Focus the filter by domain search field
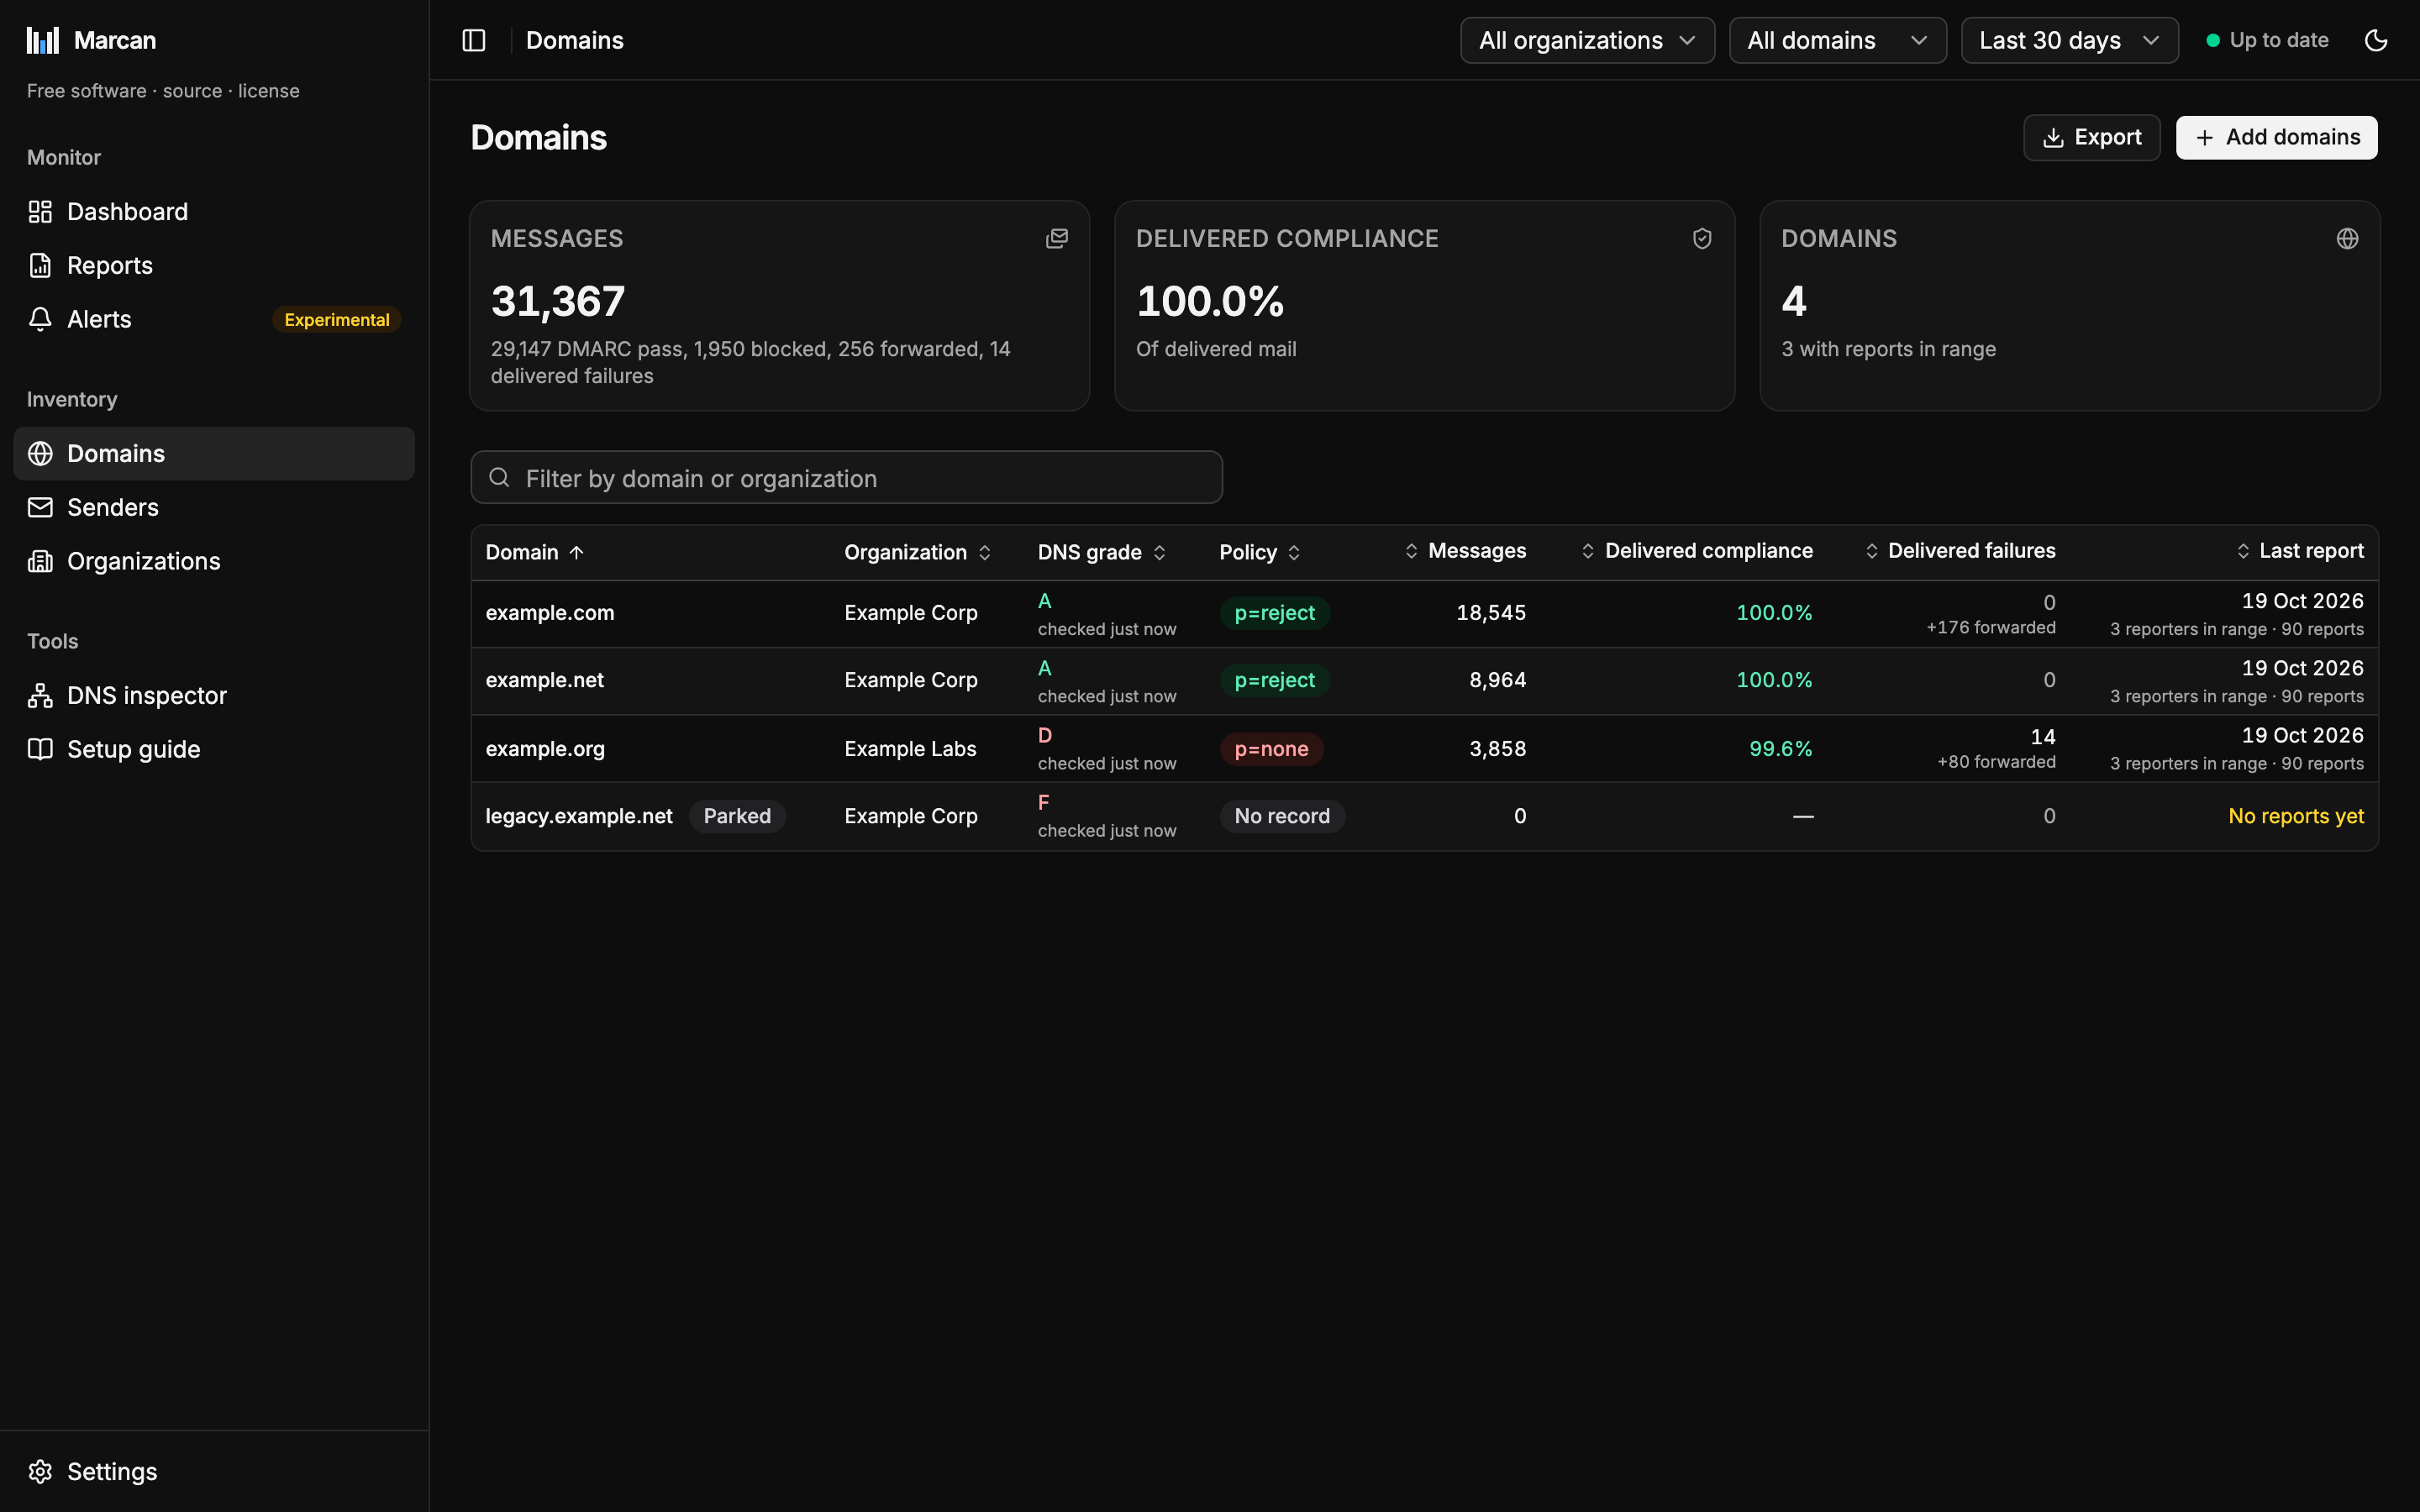Viewport: 2420px width, 1512px height. pos(846,478)
